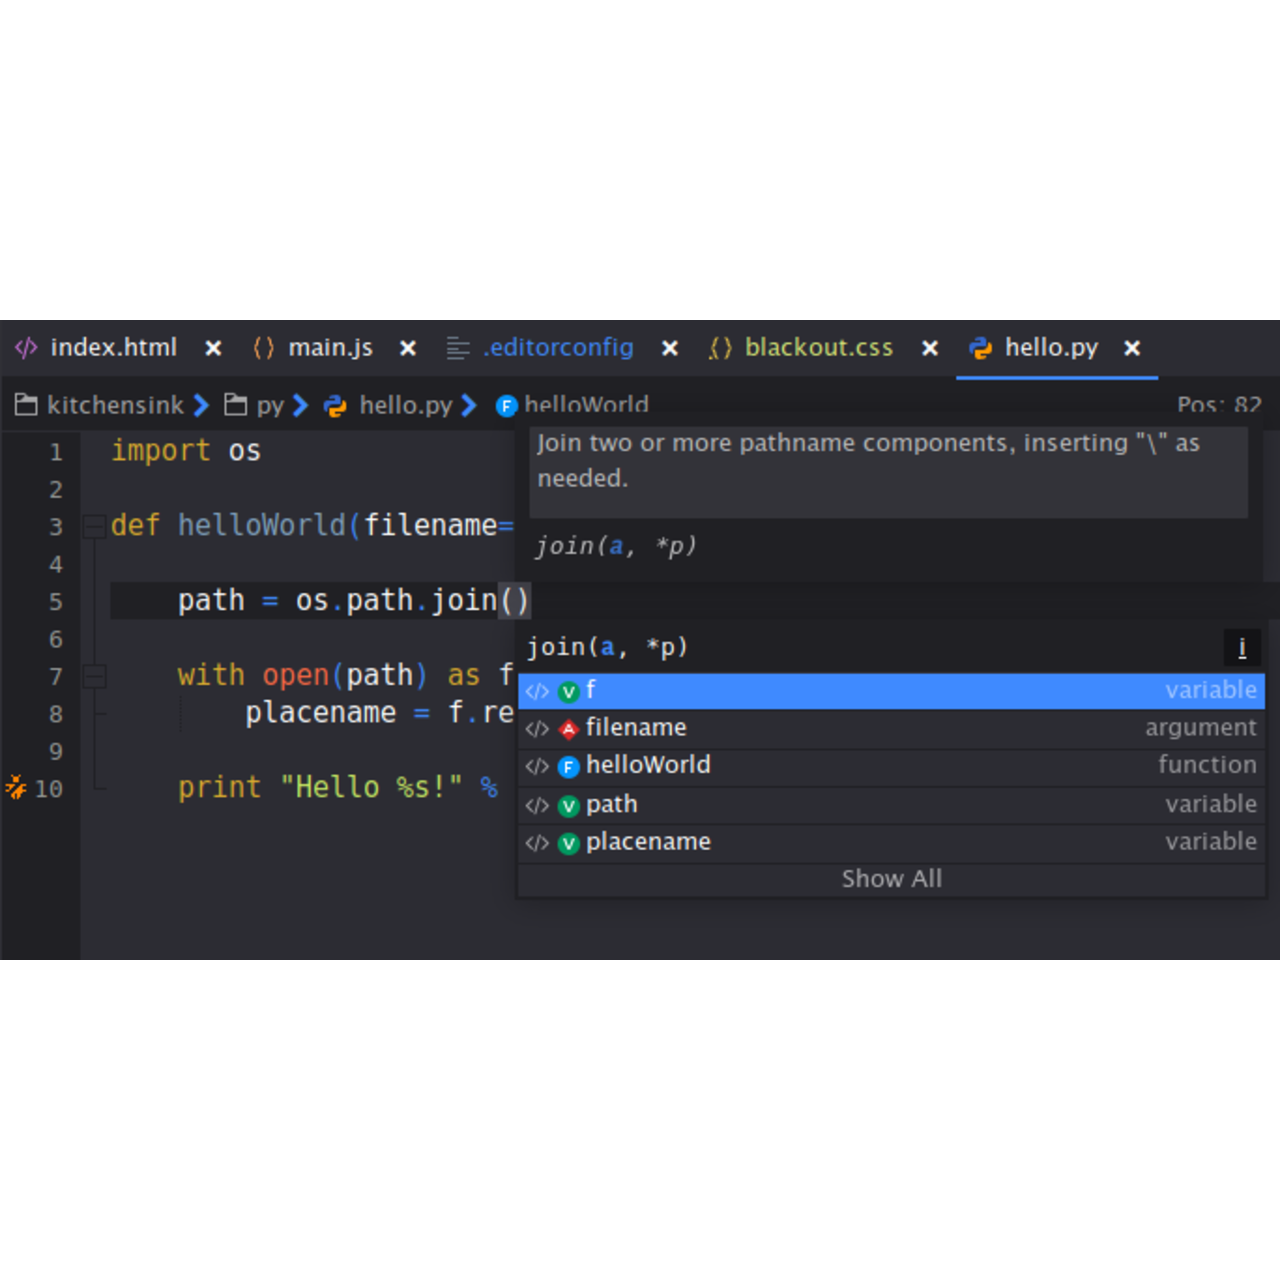Viewport: 1280px width, 1280px height.
Task: Click the kitchensink folder icon in the breadcrumb
Action: coord(26,405)
